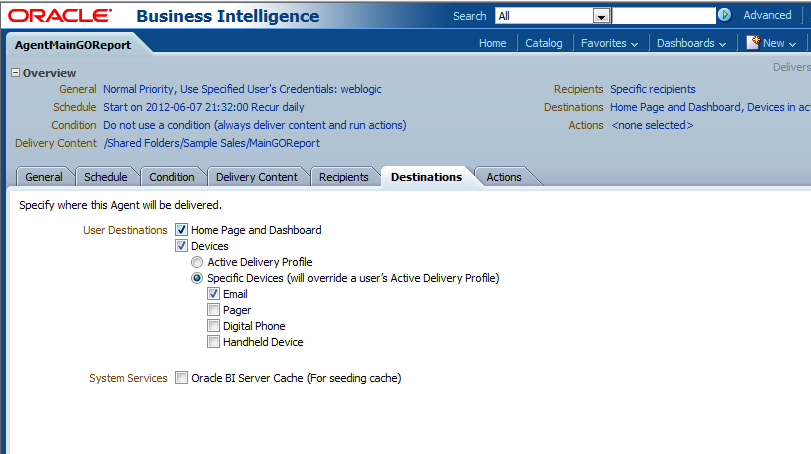Image resolution: width=811 pixels, height=454 pixels.
Task: Click the <none selected> actions link
Action: point(652,125)
